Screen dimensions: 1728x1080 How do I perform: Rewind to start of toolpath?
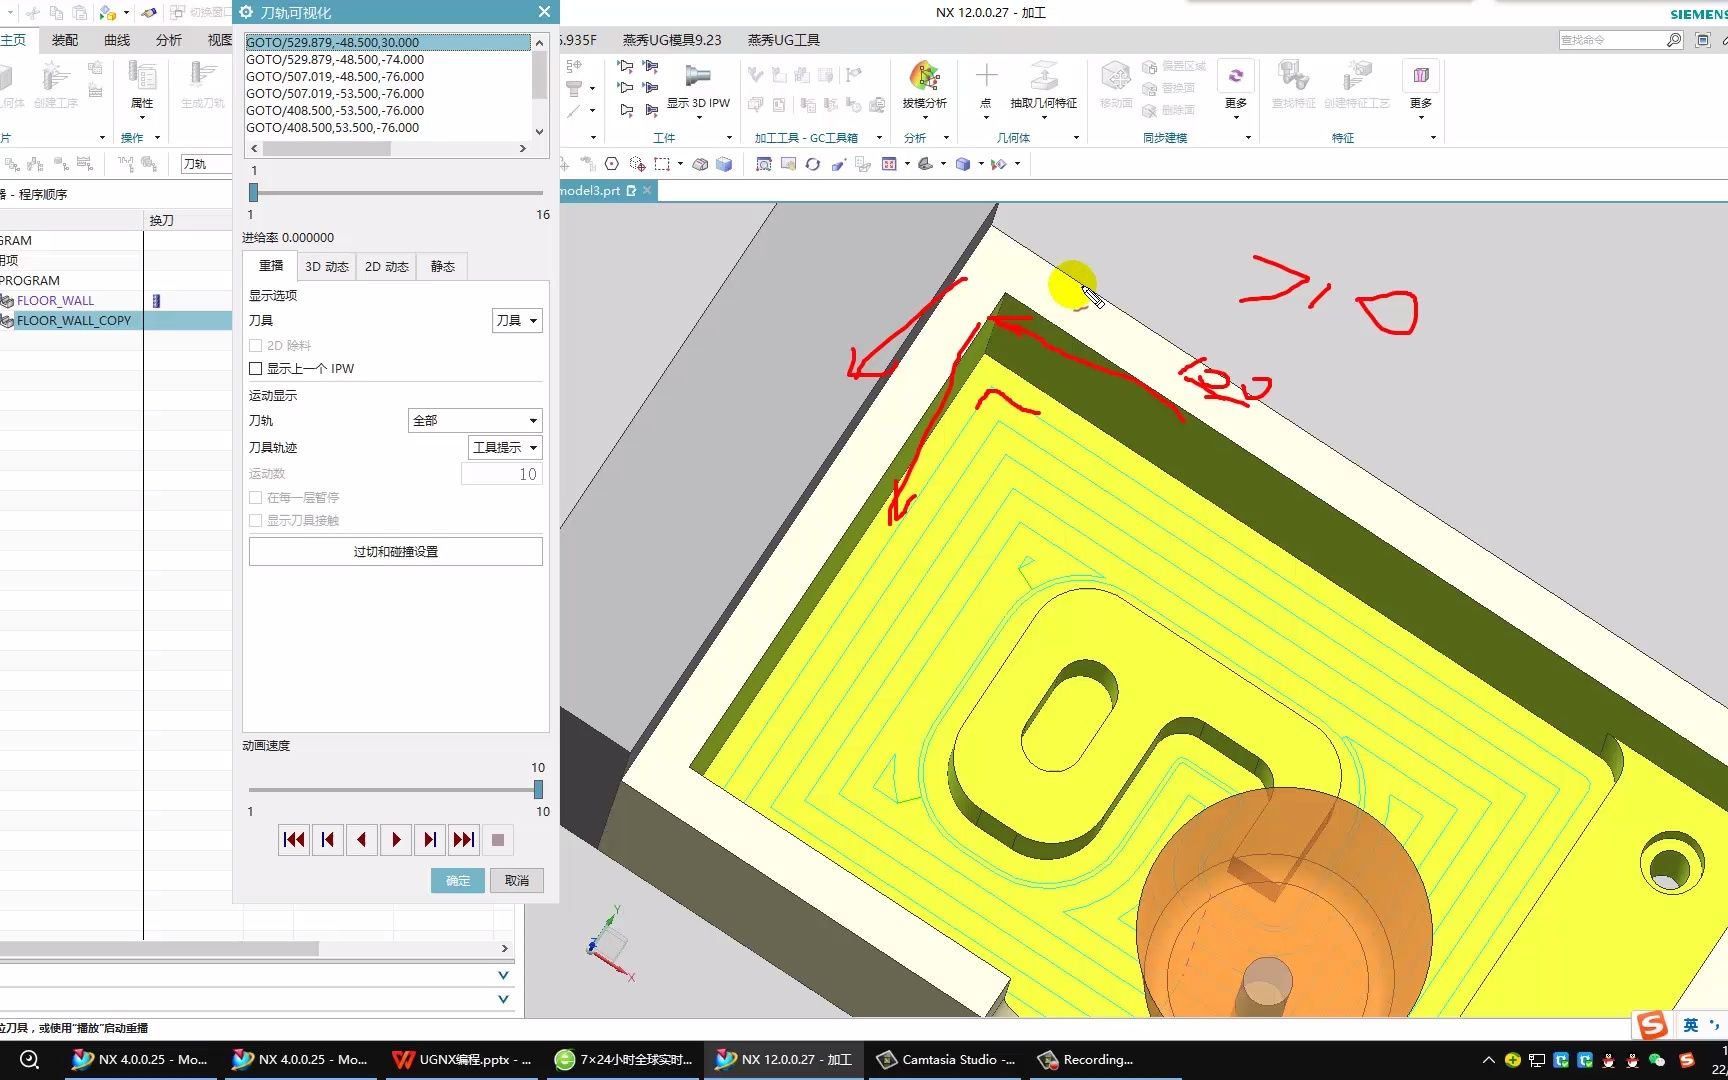[294, 840]
